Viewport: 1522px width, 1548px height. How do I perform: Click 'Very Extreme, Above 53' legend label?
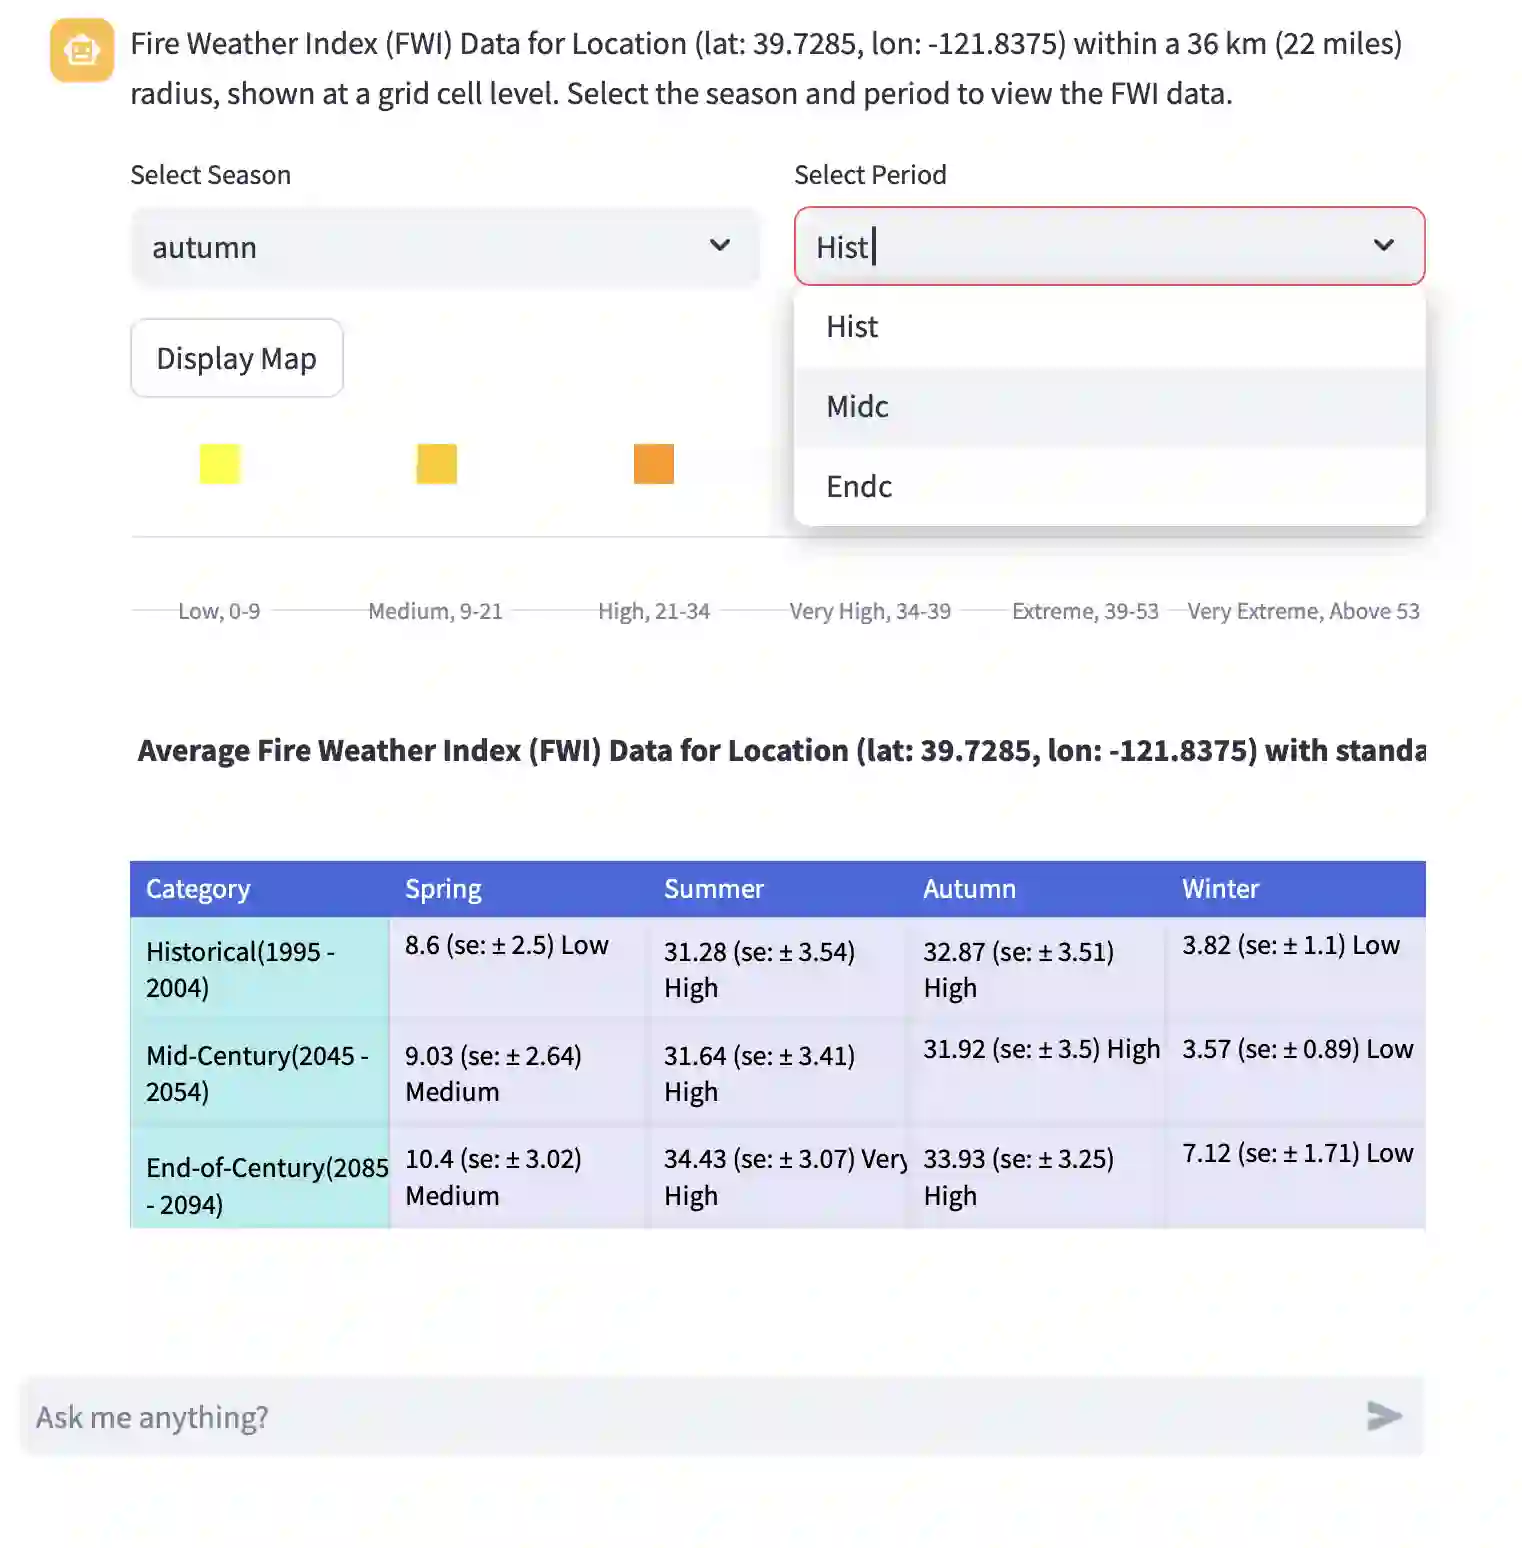click(x=1303, y=611)
